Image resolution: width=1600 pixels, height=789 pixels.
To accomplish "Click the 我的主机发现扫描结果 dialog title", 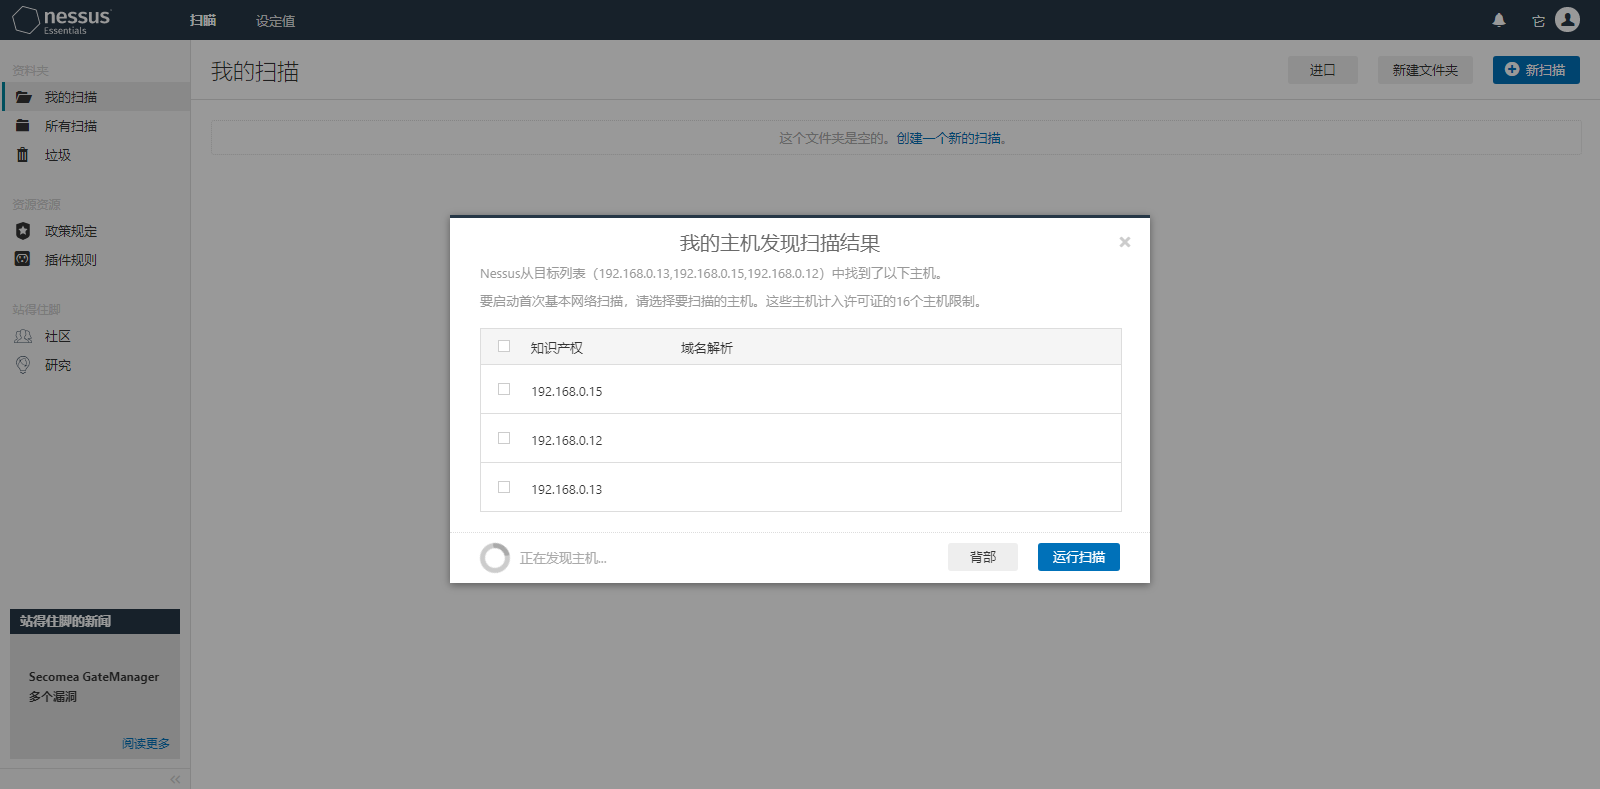I will click(780, 243).
